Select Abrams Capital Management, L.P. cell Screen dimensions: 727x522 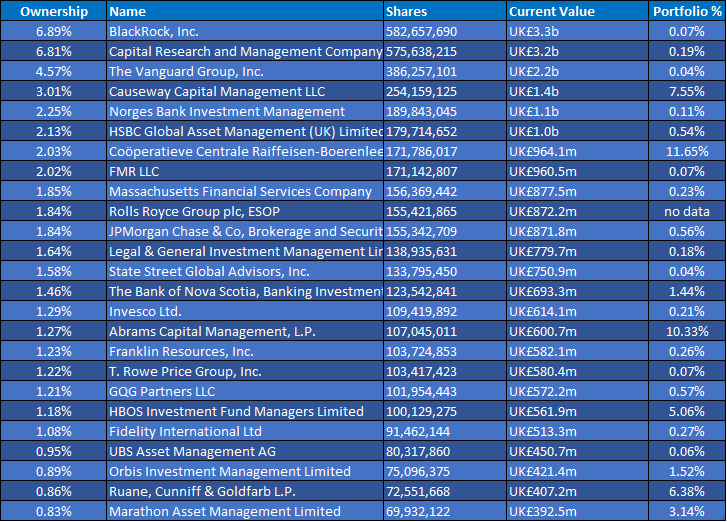coord(245,331)
